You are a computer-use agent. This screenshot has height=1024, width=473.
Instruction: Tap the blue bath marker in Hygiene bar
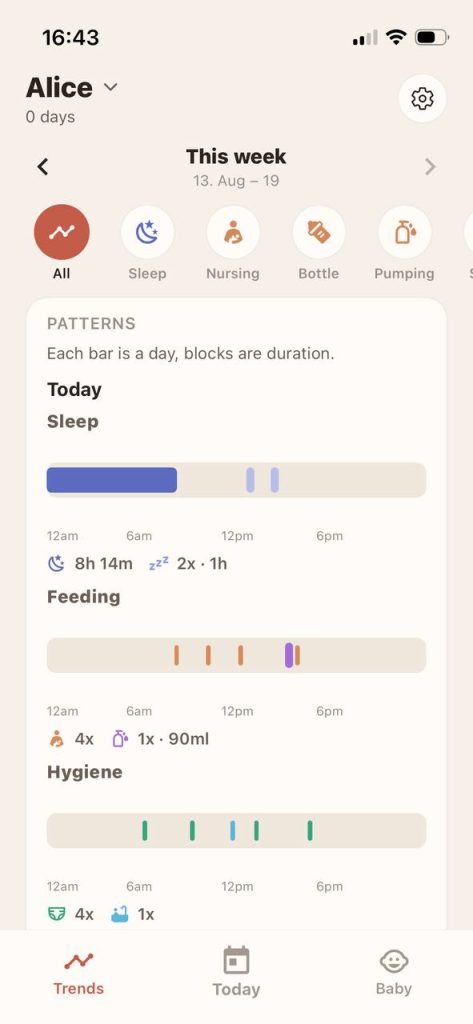point(233,831)
